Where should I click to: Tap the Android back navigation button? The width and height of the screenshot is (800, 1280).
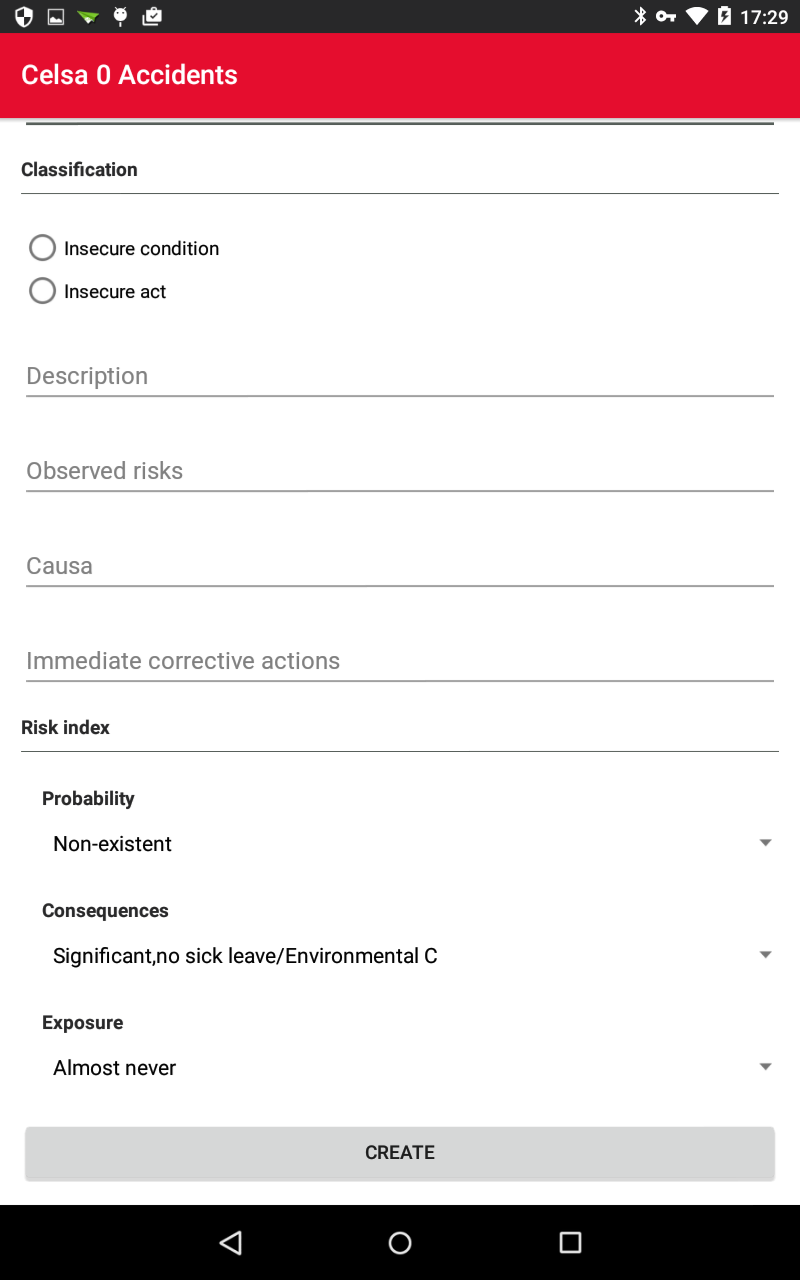pyautogui.click(x=231, y=1242)
